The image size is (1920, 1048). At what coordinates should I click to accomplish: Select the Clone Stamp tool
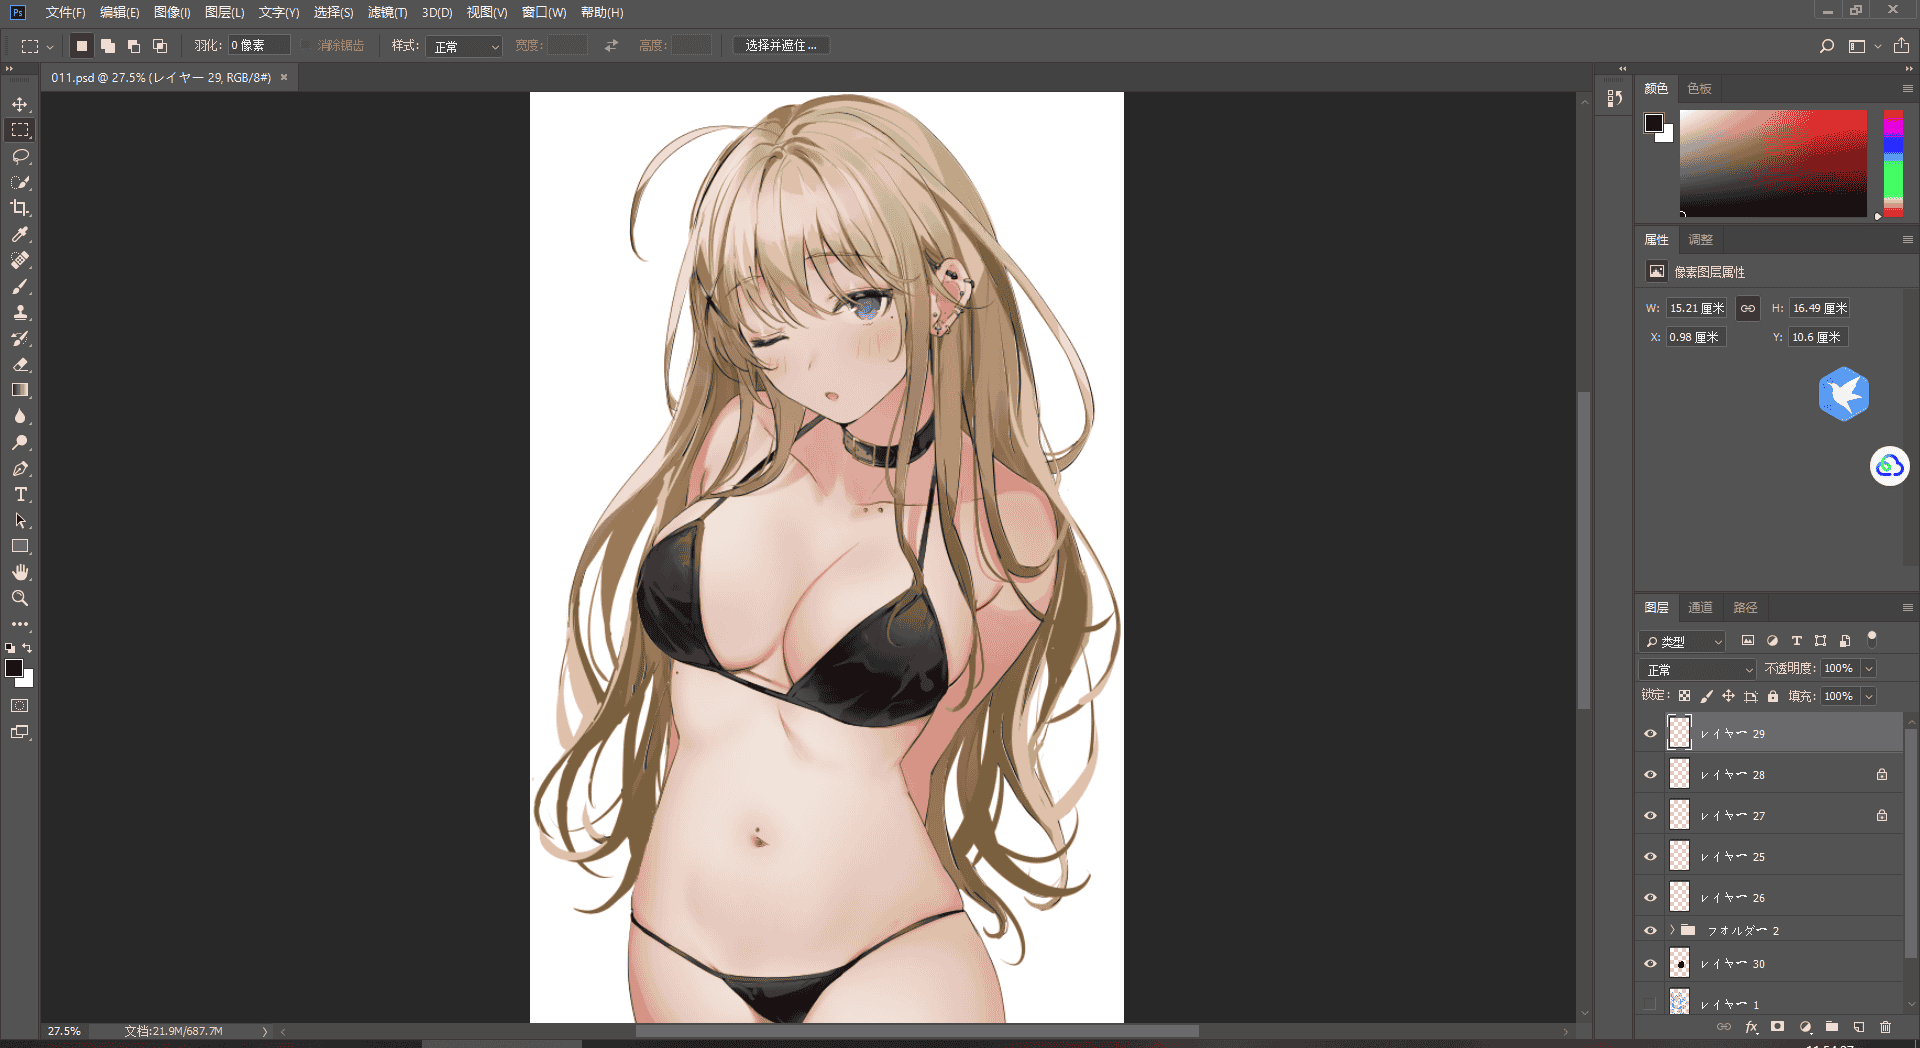(20, 312)
